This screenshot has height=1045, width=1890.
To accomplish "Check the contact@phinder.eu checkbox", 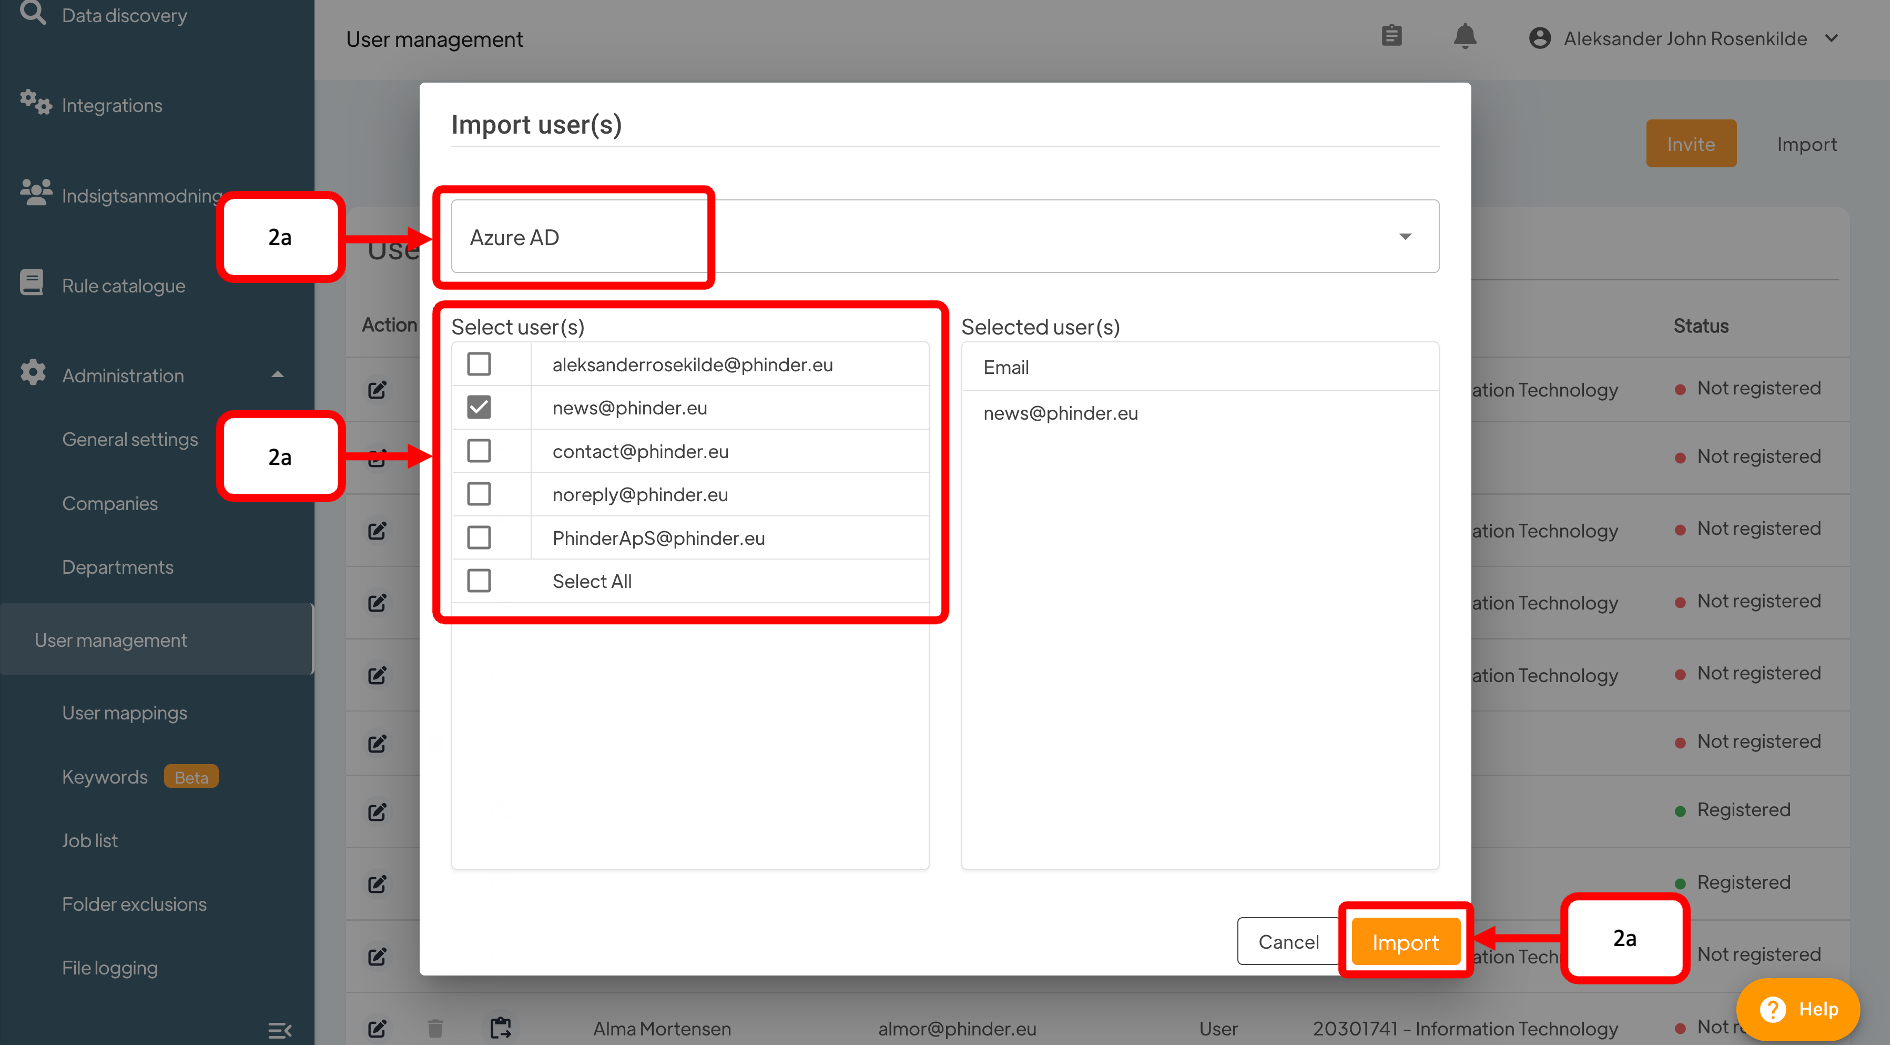I will (x=479, y=451).
